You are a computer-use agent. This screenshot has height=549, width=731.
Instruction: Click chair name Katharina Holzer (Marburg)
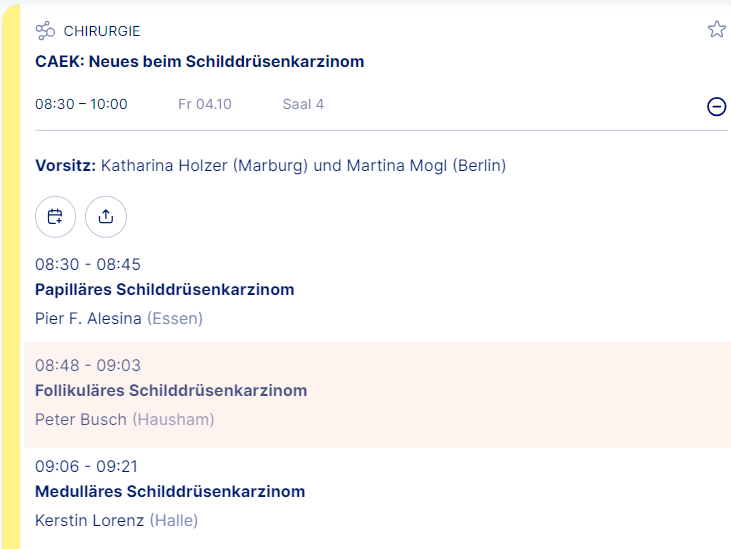click(205, 165)
